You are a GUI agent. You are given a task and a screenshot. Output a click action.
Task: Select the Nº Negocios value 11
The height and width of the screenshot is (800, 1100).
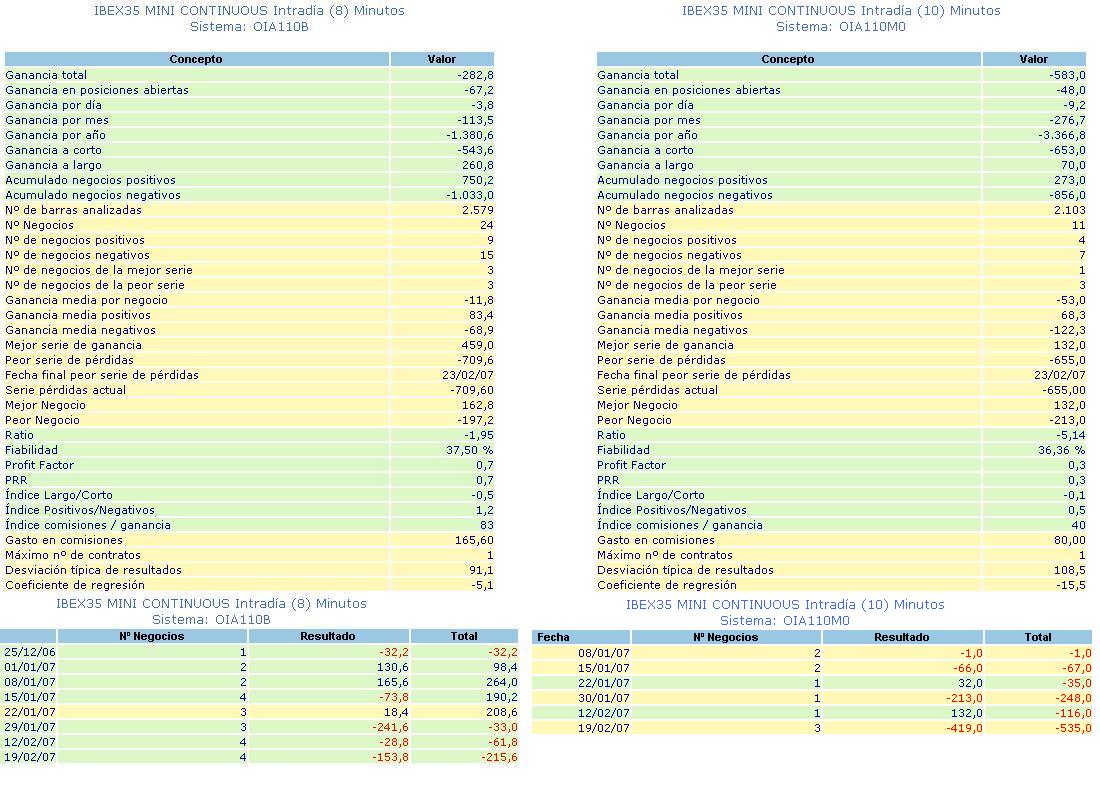click(x=1079, y=225)
